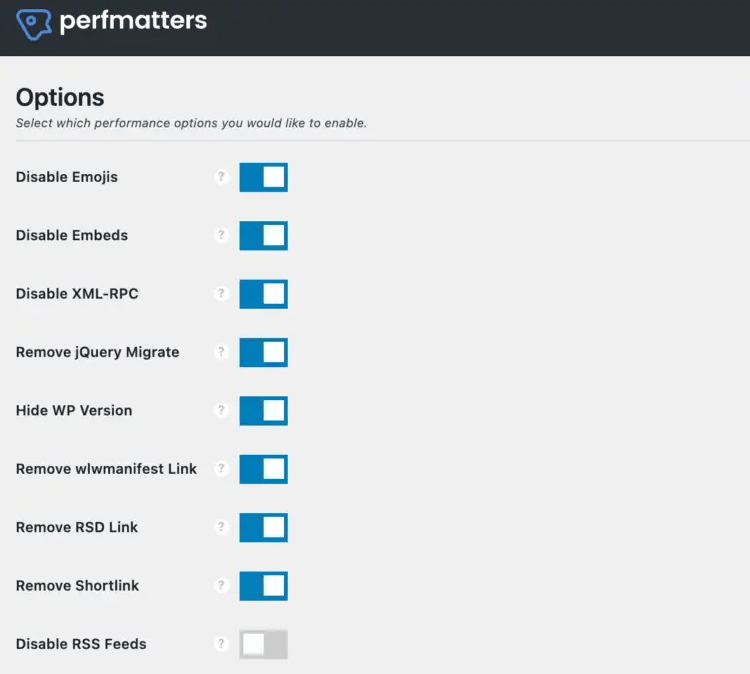Toggle Remove wlwmanifest Link switch

263,469
